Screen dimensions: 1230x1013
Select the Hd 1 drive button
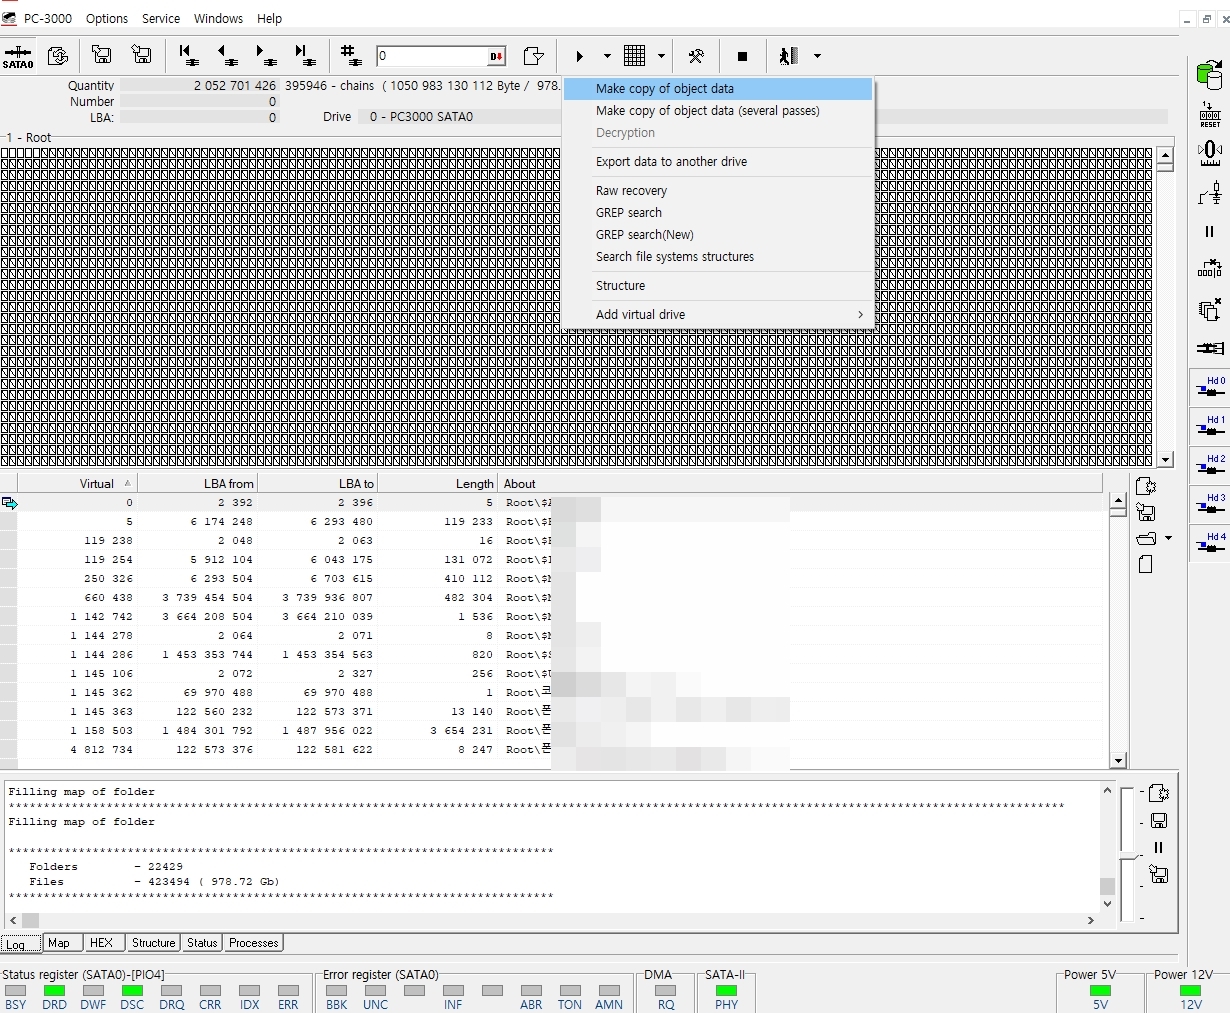(x=1210, y=426)
